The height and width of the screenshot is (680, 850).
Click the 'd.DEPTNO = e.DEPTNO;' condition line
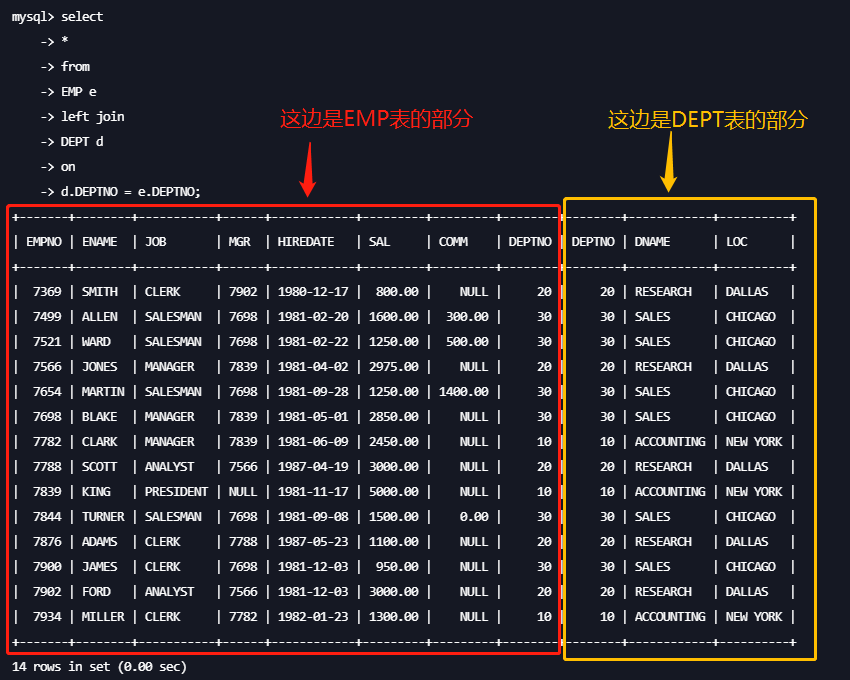pos(130,192)
